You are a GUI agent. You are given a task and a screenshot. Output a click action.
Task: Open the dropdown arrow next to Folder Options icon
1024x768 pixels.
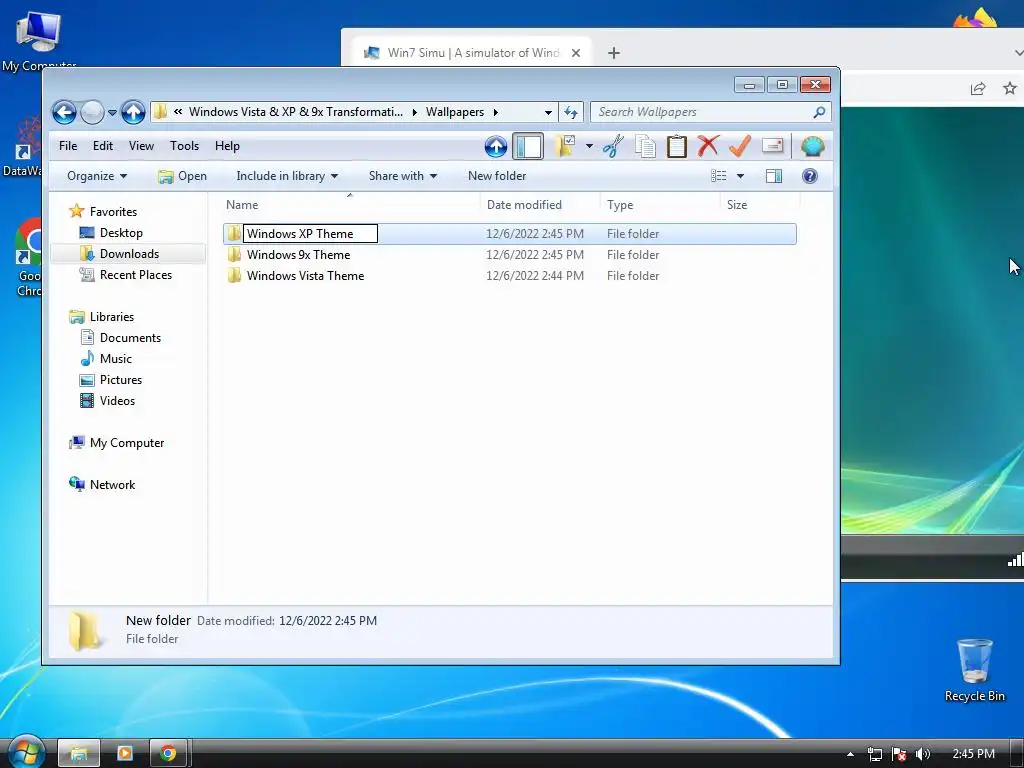[589, 146]
